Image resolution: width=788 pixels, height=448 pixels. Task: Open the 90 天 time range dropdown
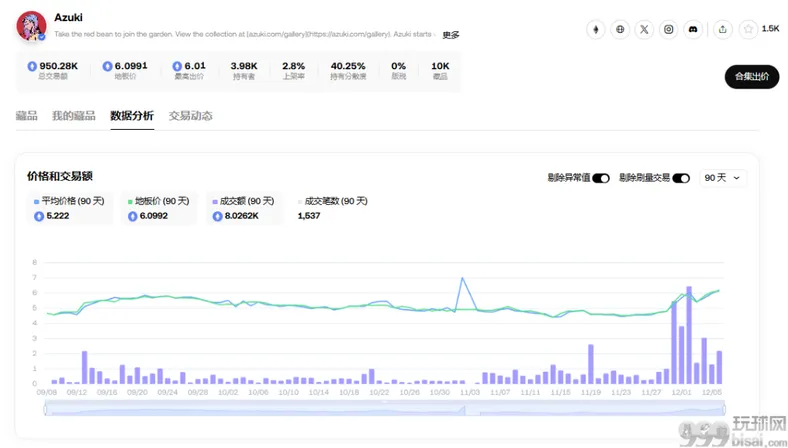pyautogui.click(x=723, y=178)
